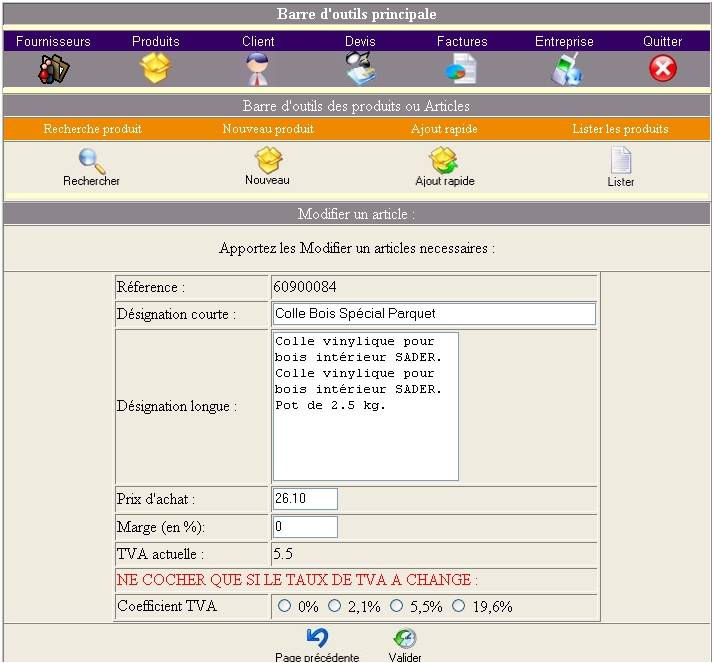The image size is (714, 663).
Task: Click the Entreprise phone icon
Action: click(566, 69)
